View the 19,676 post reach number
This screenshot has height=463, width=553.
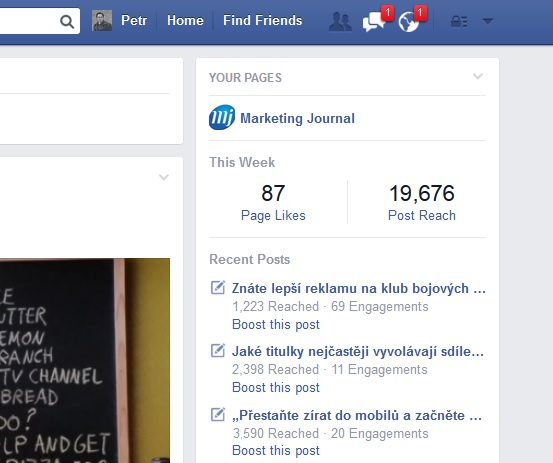421,193
